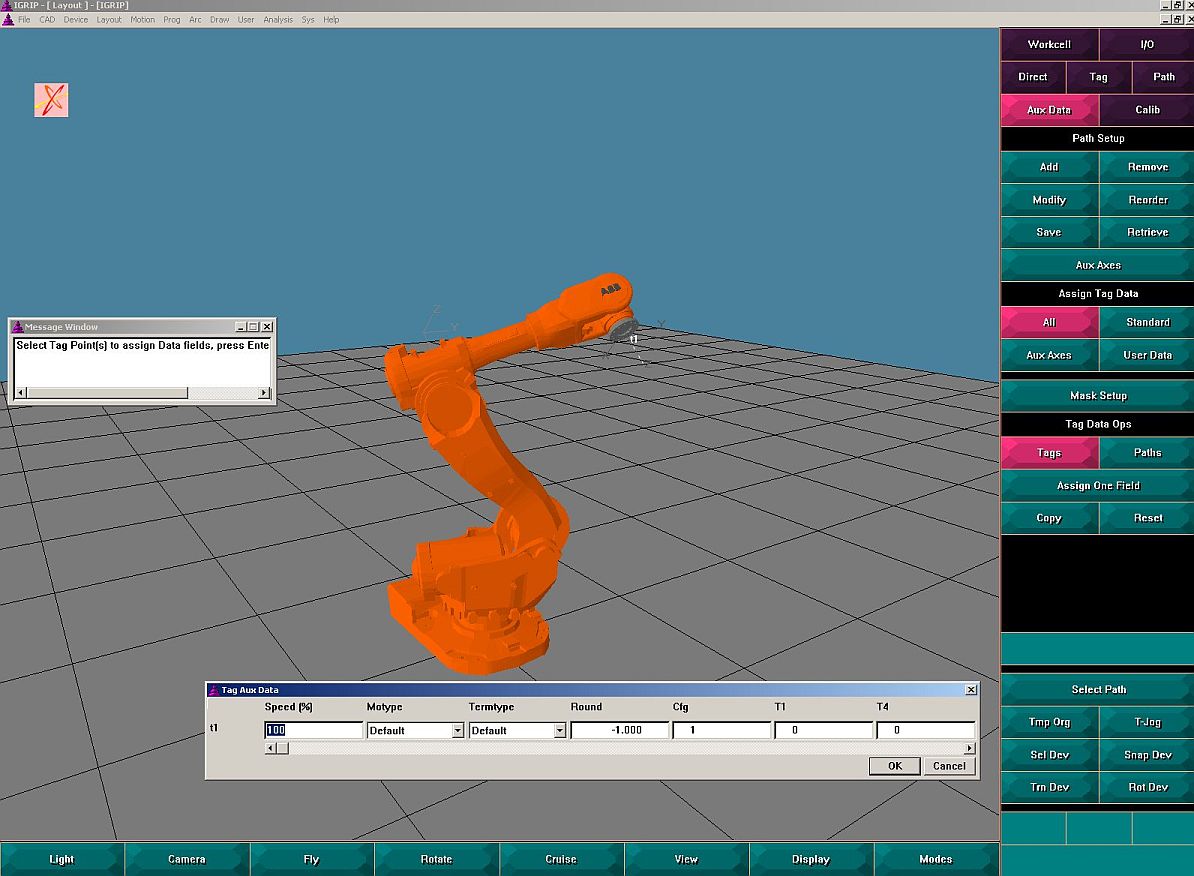Toggle the User Data option
Screen dimensions: 1194x876
(1147, 355)
